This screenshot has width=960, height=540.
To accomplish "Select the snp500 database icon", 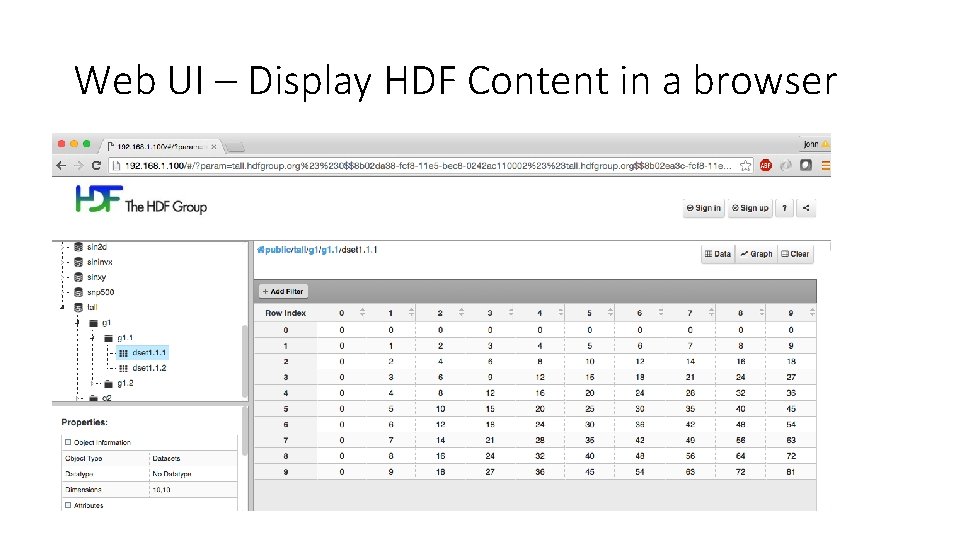I will (78, 292).
